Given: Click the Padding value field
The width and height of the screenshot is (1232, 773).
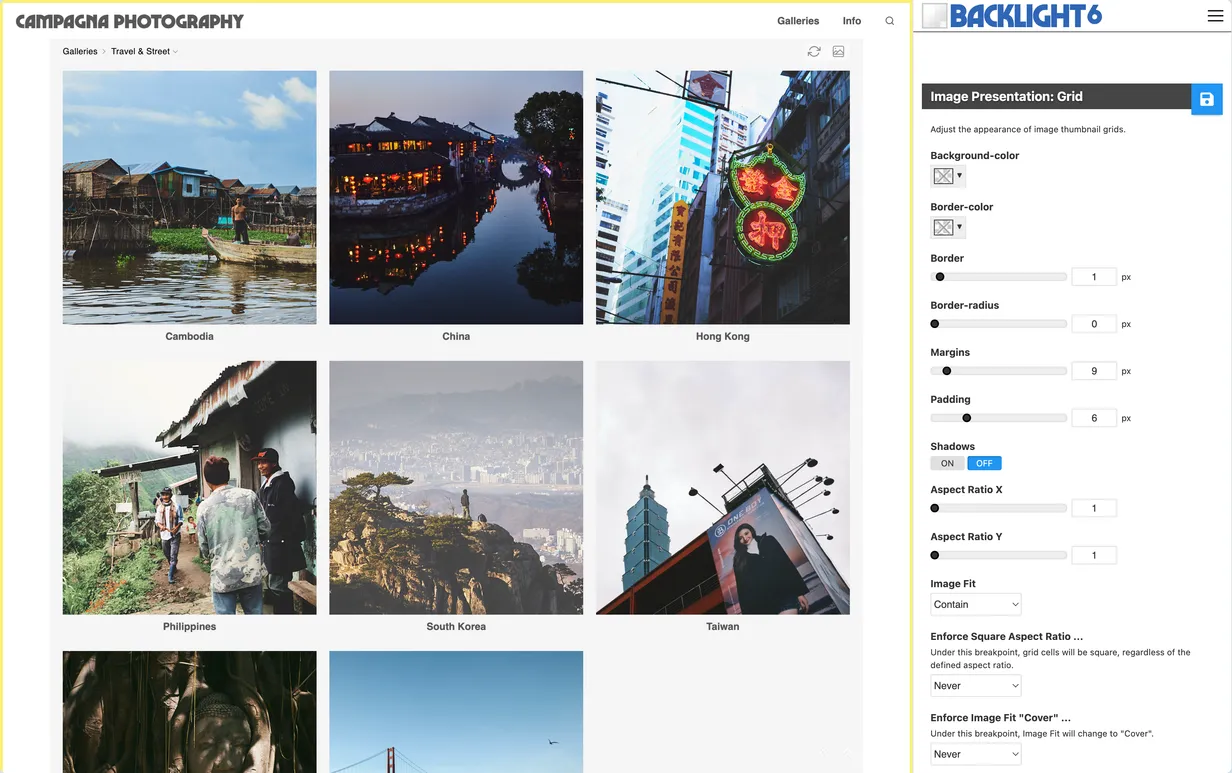Looking at the screenshot, I should pyautogui.click(x=1094, y=418).
